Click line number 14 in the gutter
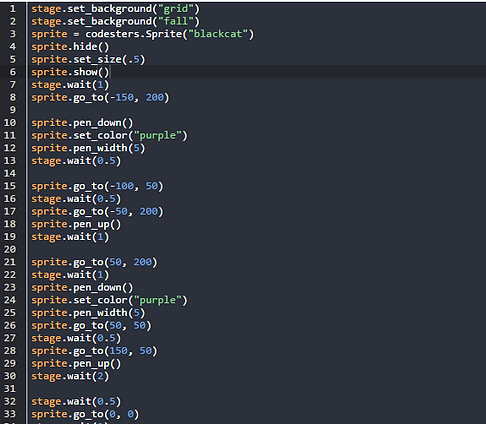The height and width of the screenshot is (424, 486). (10, 173)
